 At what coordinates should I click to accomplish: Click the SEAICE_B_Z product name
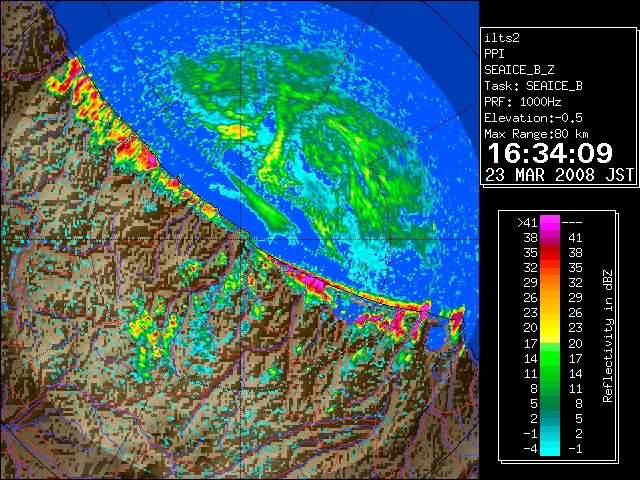519,70
